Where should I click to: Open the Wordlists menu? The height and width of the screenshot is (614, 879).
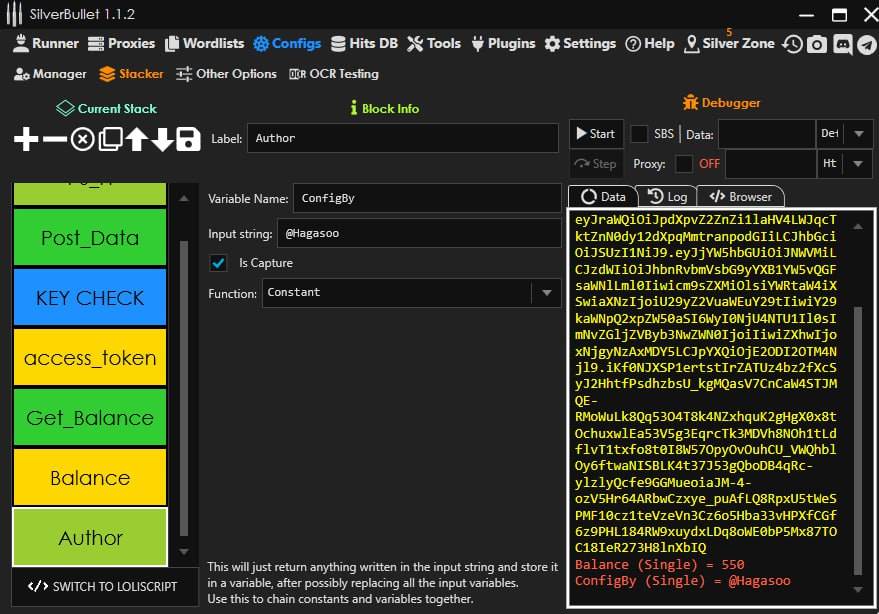(x=204, y=44)
